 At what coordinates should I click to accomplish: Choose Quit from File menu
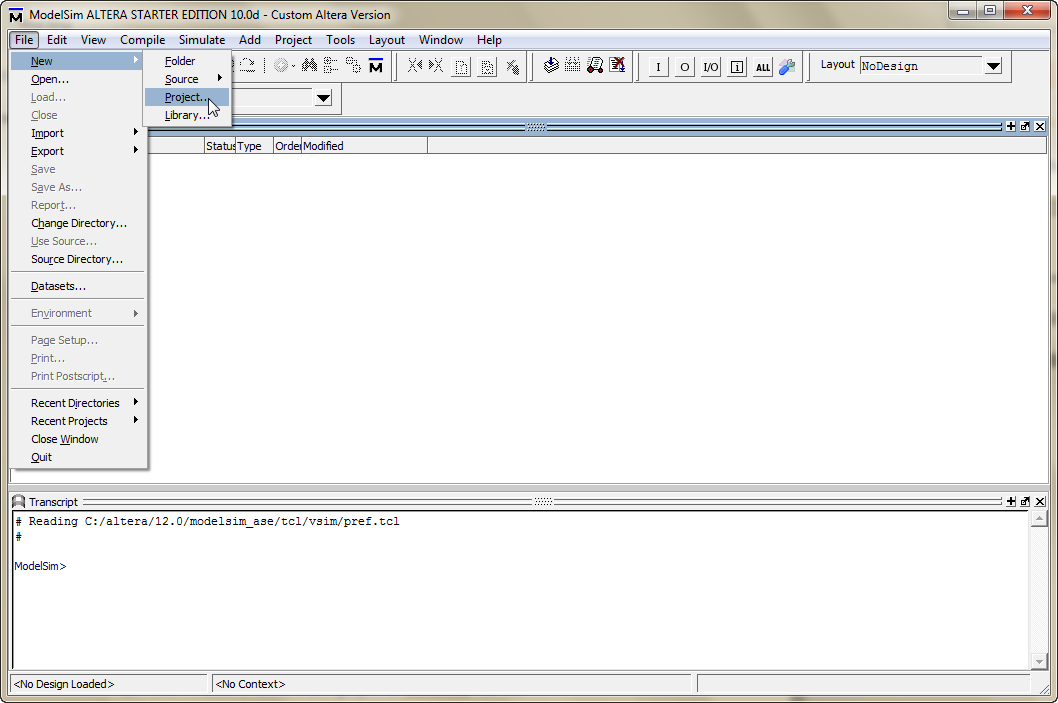coord(78,457)
